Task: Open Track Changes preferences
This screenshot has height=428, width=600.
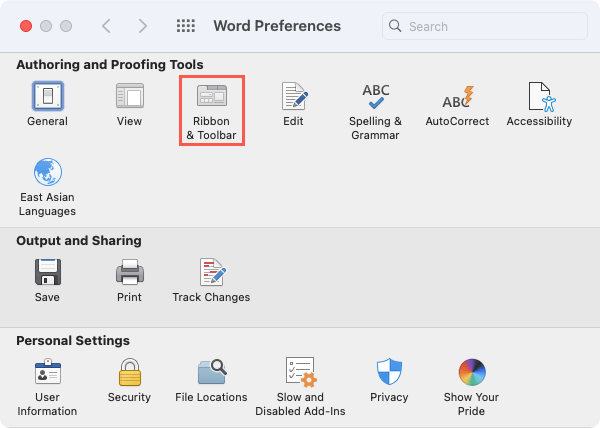Action: pos(211,273)
